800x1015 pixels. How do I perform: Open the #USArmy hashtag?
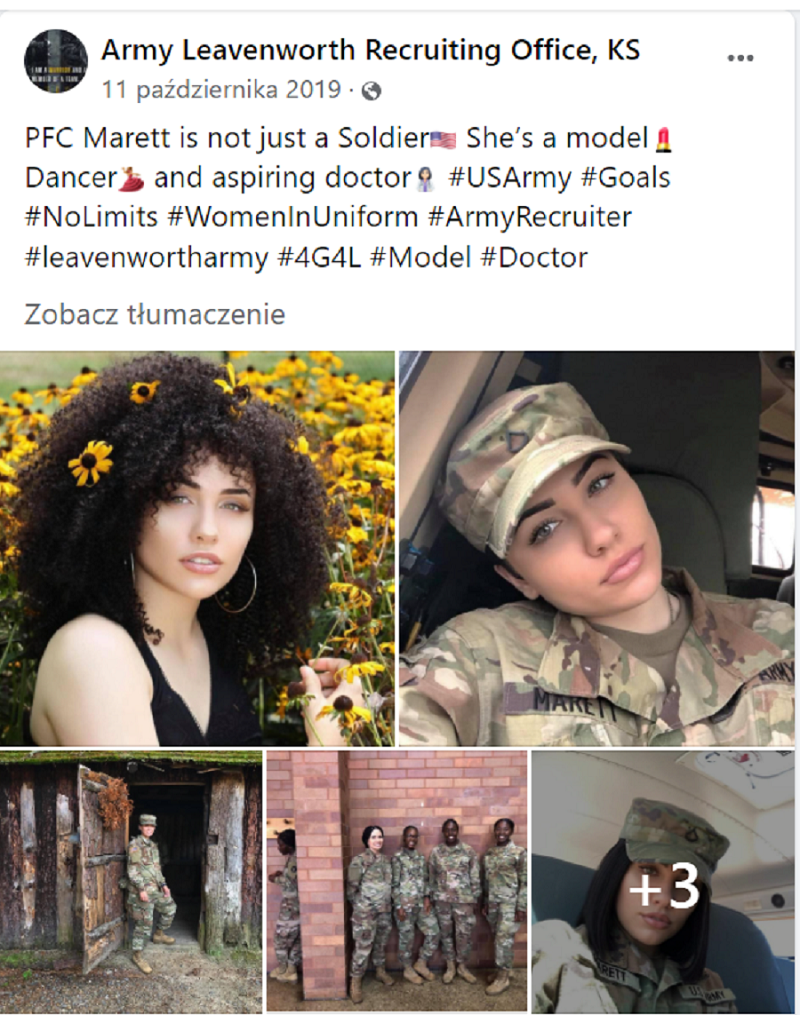510,178
